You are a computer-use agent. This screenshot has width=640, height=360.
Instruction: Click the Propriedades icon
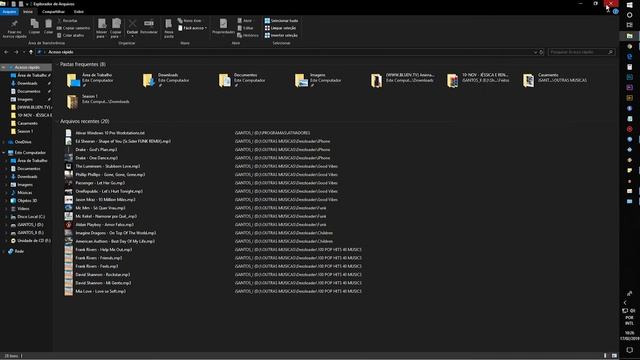click(223, 24)
